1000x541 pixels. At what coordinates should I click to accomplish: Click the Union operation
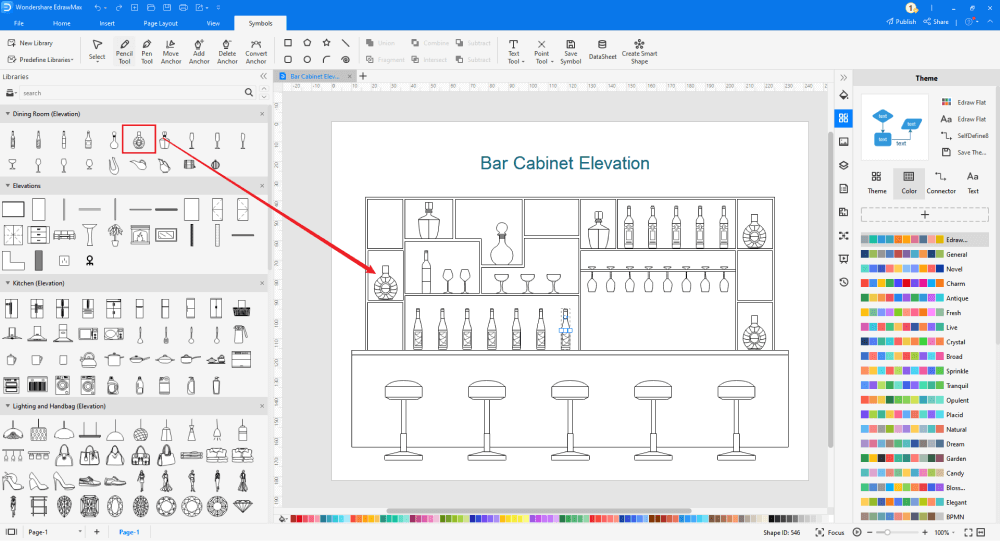(381, 43)
